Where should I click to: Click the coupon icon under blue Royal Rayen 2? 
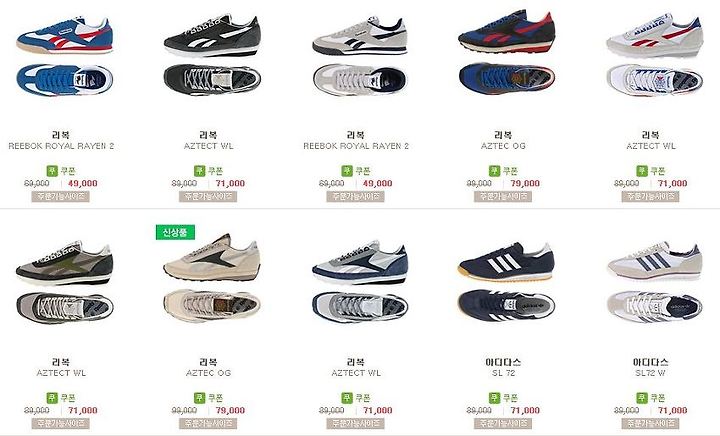tap(52, 171)
